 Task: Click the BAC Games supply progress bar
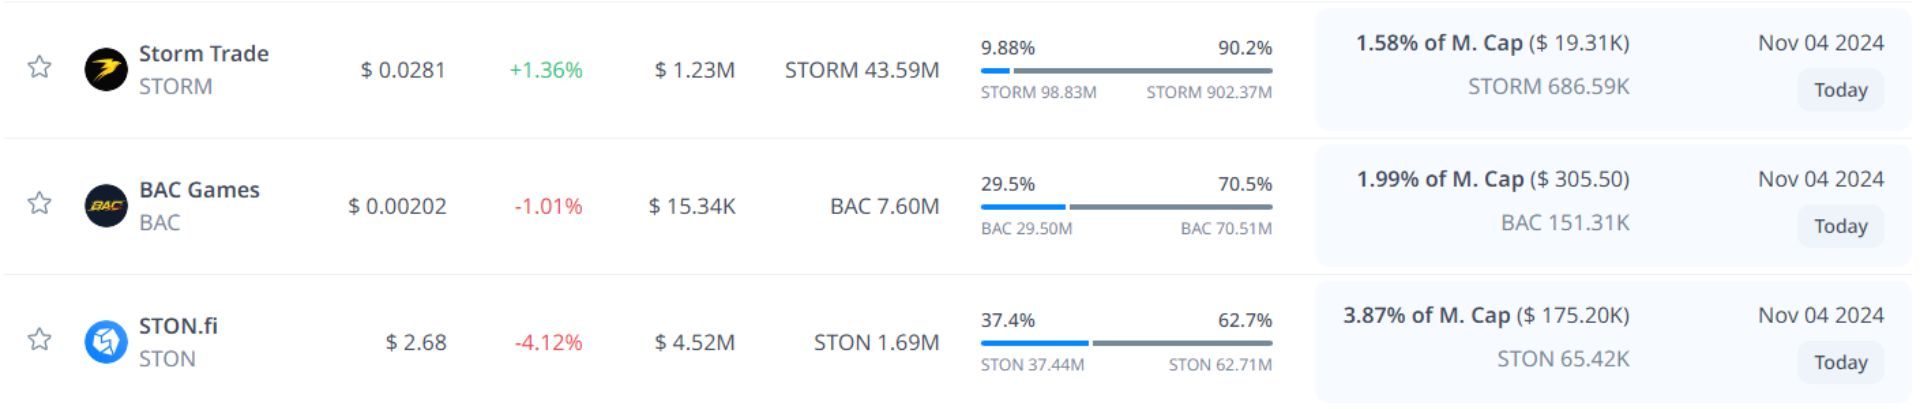pos(1126,207)
